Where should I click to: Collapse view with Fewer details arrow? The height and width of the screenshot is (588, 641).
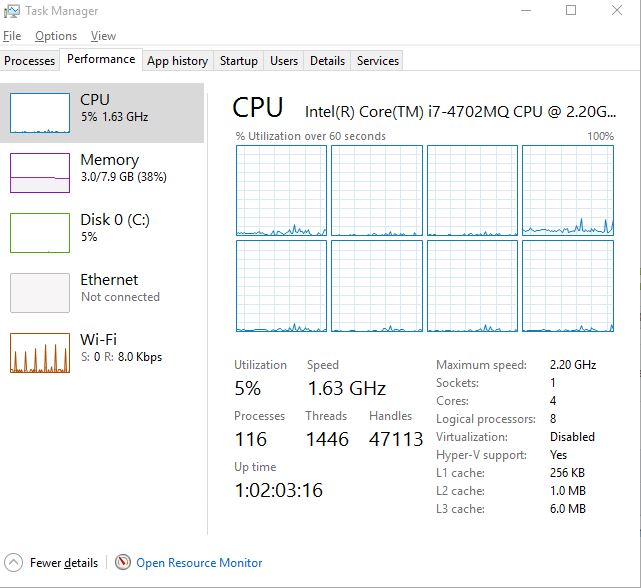coord(13,562)
